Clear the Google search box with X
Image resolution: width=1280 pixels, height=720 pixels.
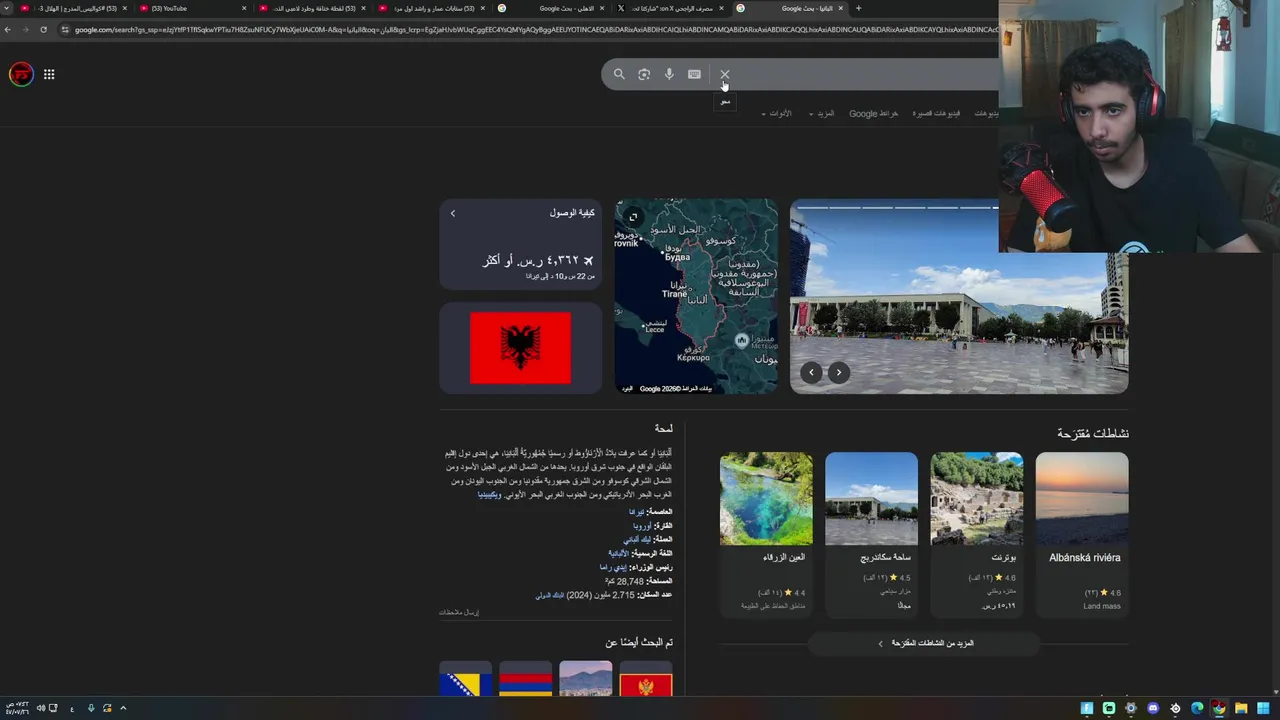pyautogui.click(x=725, y=74)
